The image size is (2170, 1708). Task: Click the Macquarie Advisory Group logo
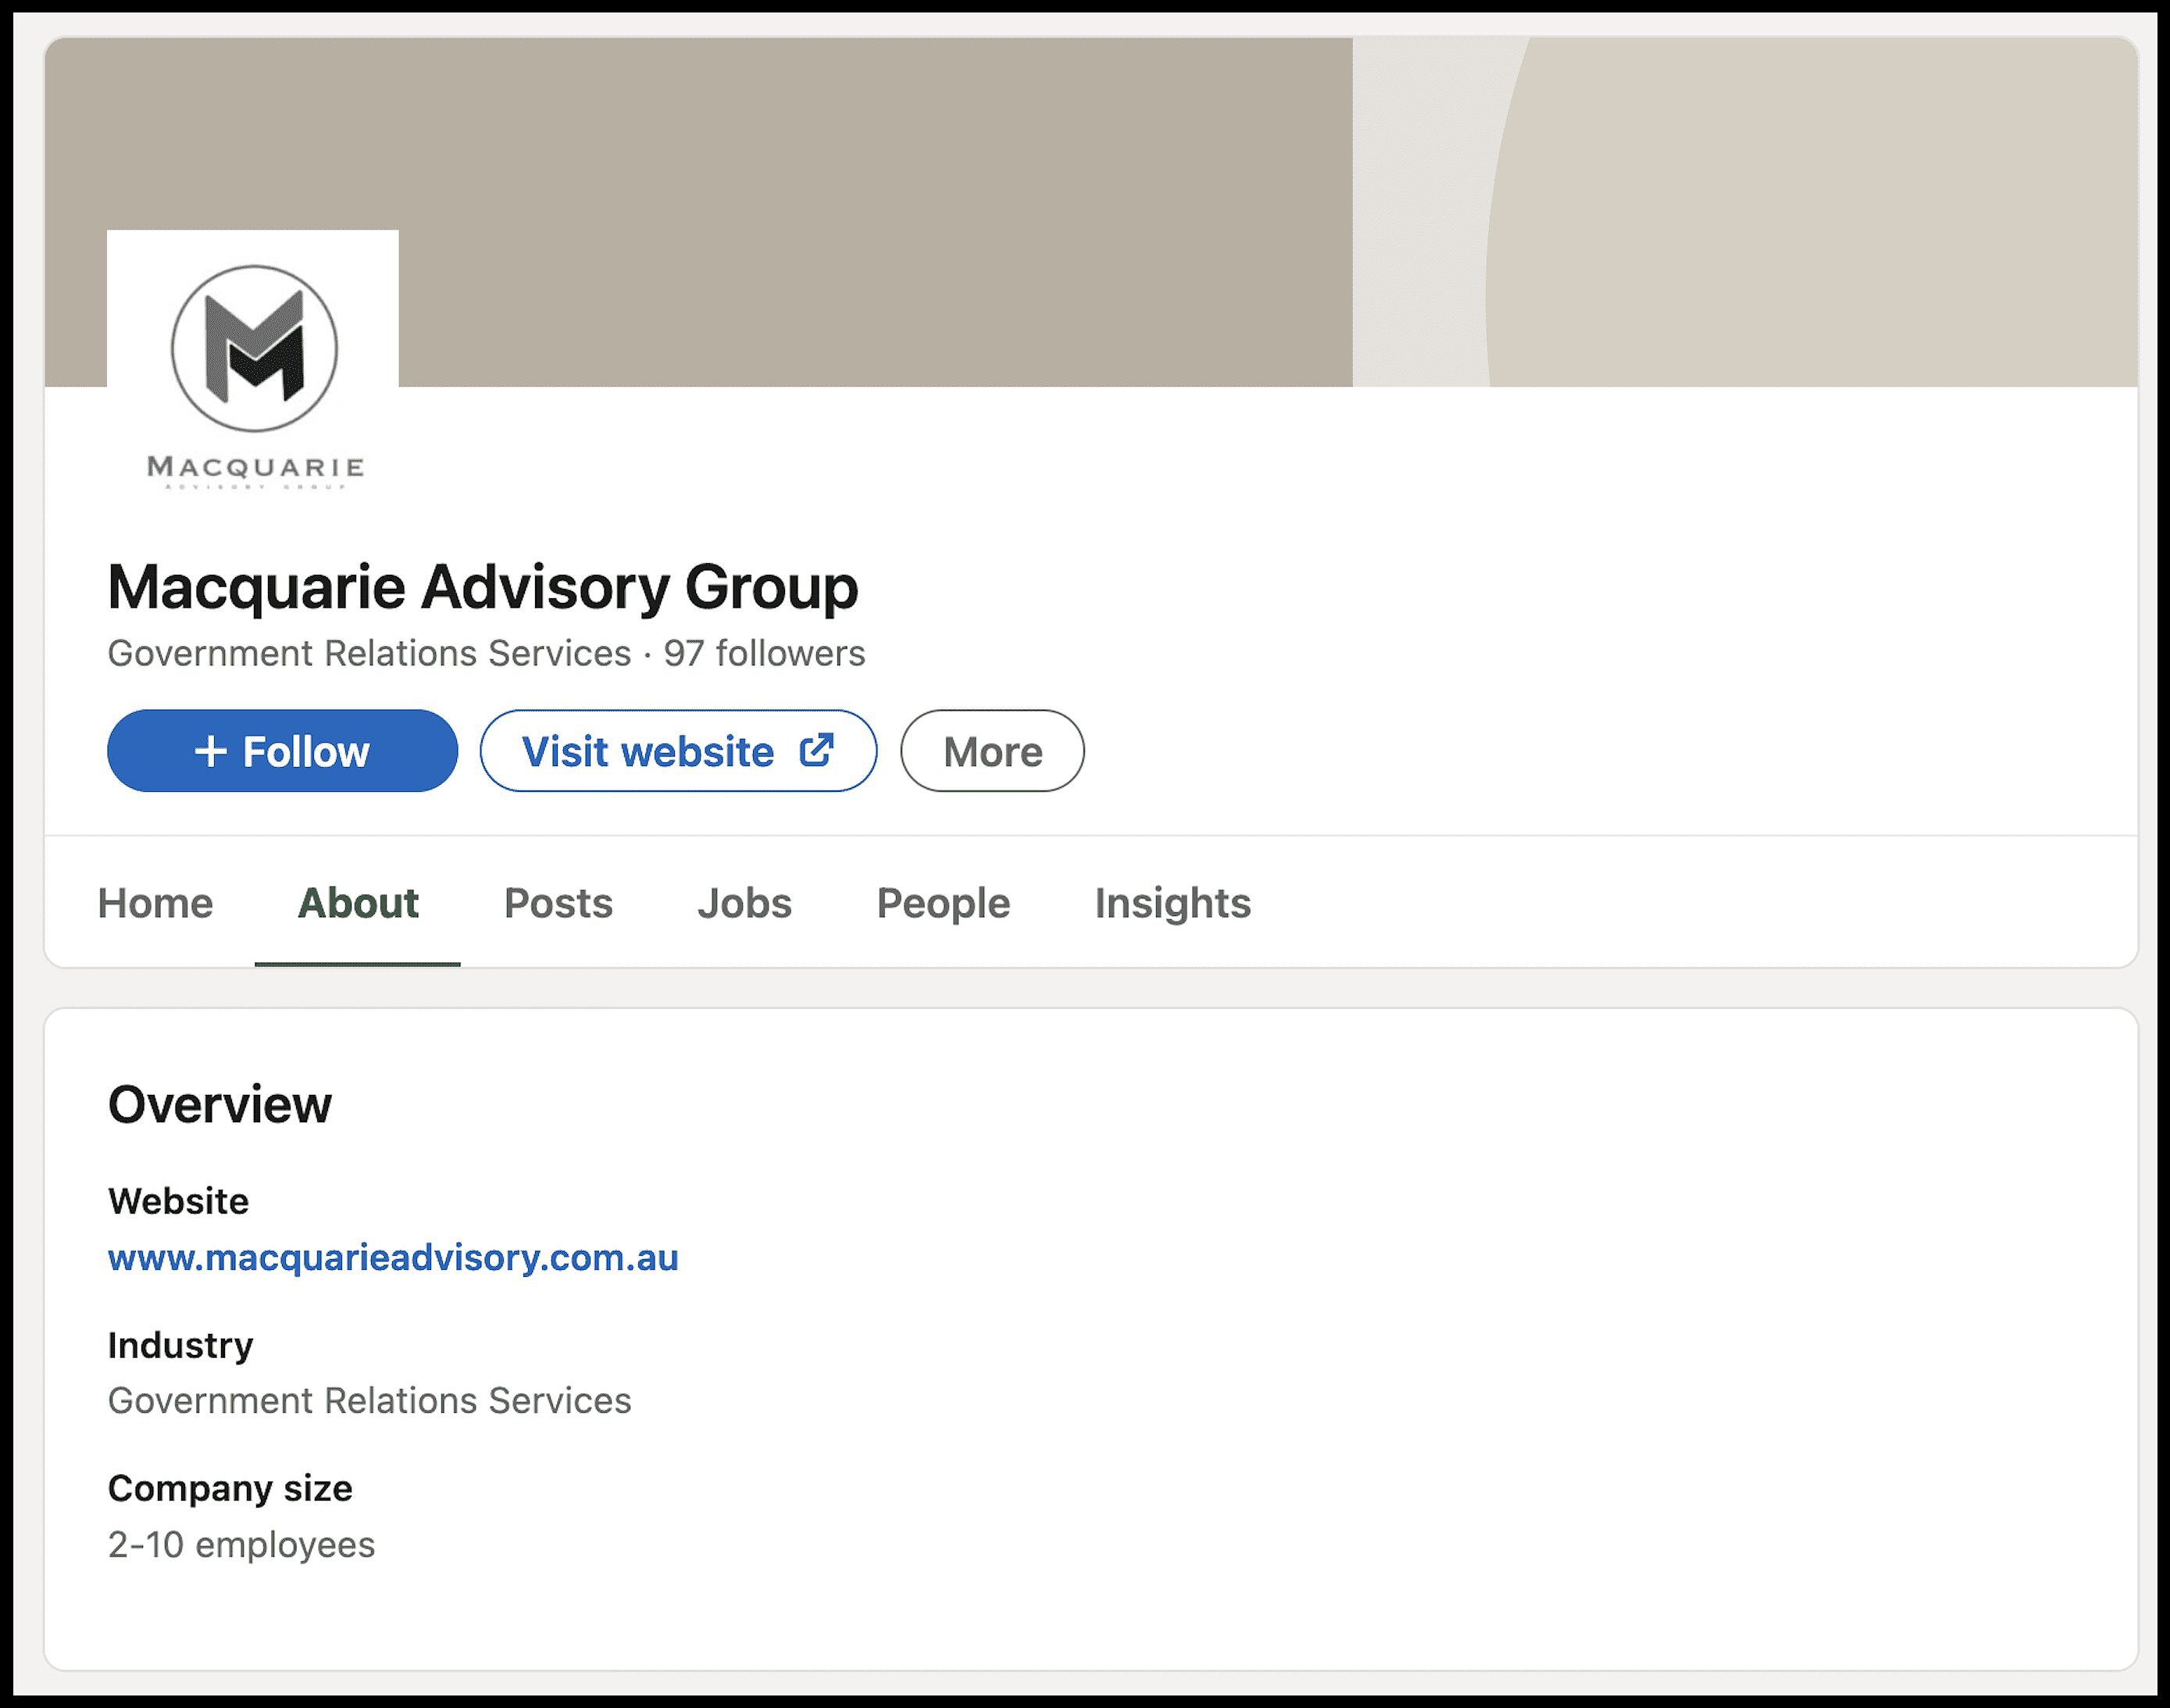point(253,376)
